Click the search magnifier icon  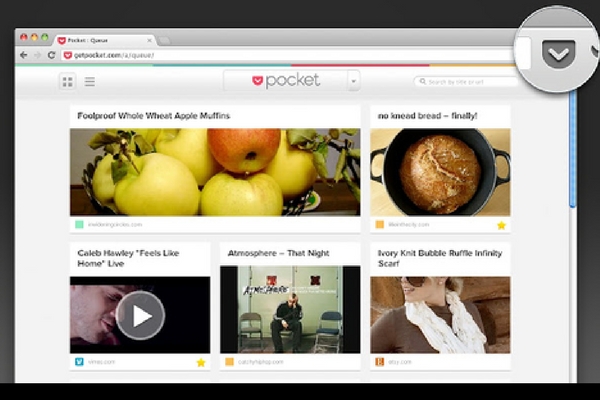422,82
